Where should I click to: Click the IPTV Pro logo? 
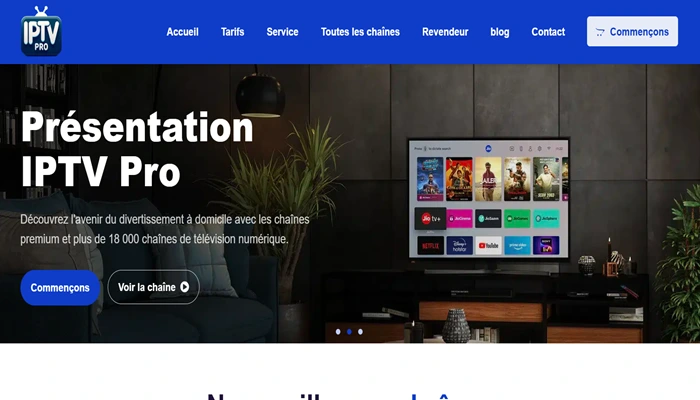click(x=41, y=32)
